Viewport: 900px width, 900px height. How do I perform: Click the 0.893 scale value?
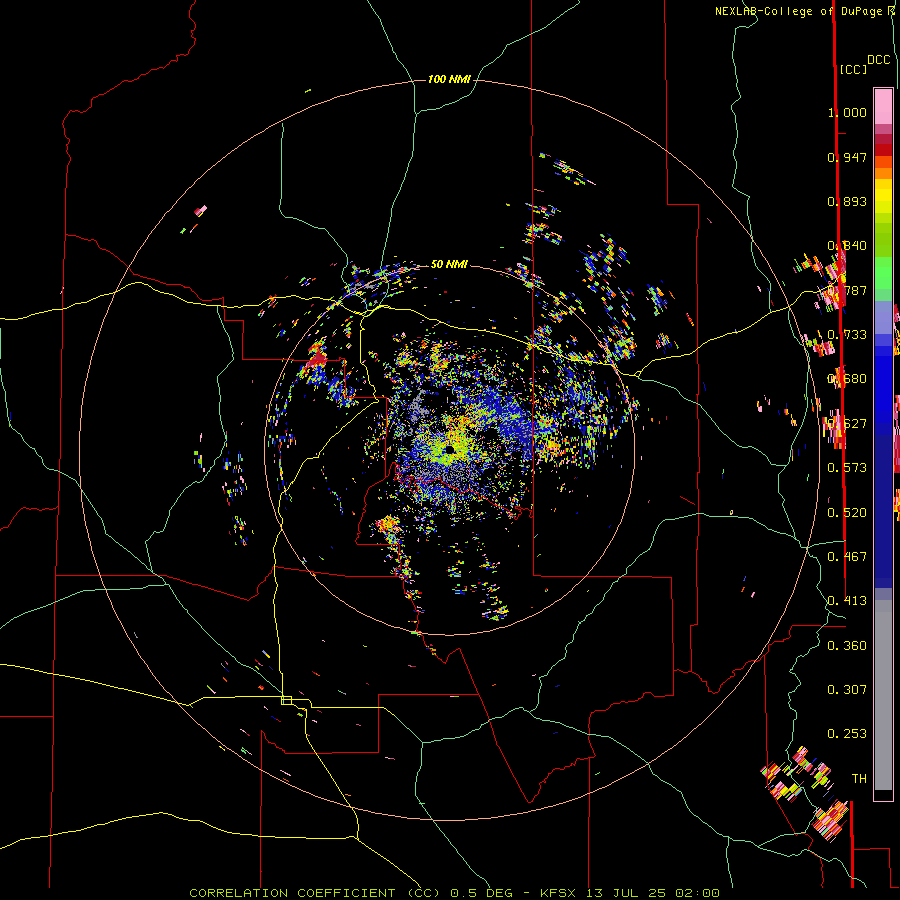(x=847, y=201)
